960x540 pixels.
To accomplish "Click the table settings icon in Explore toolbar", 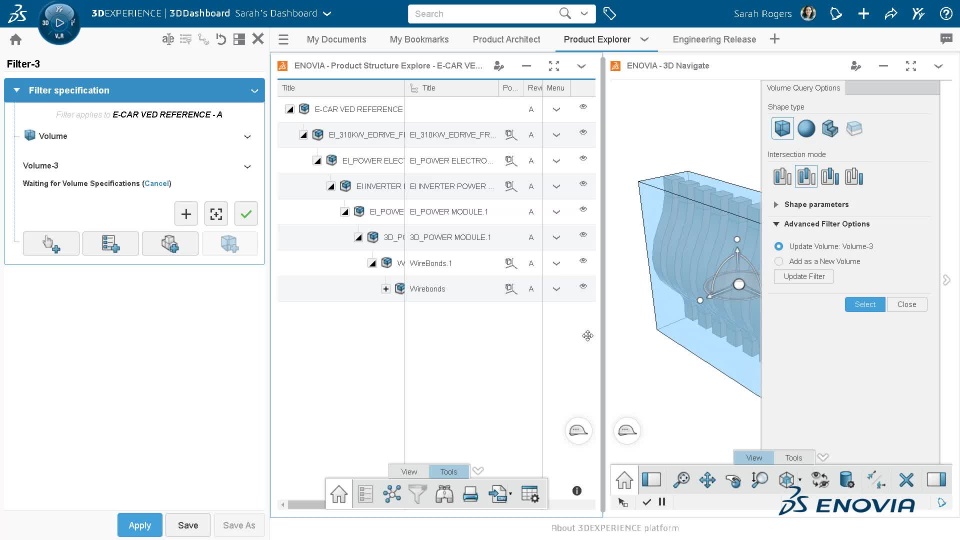I will [x=530, y=493].
